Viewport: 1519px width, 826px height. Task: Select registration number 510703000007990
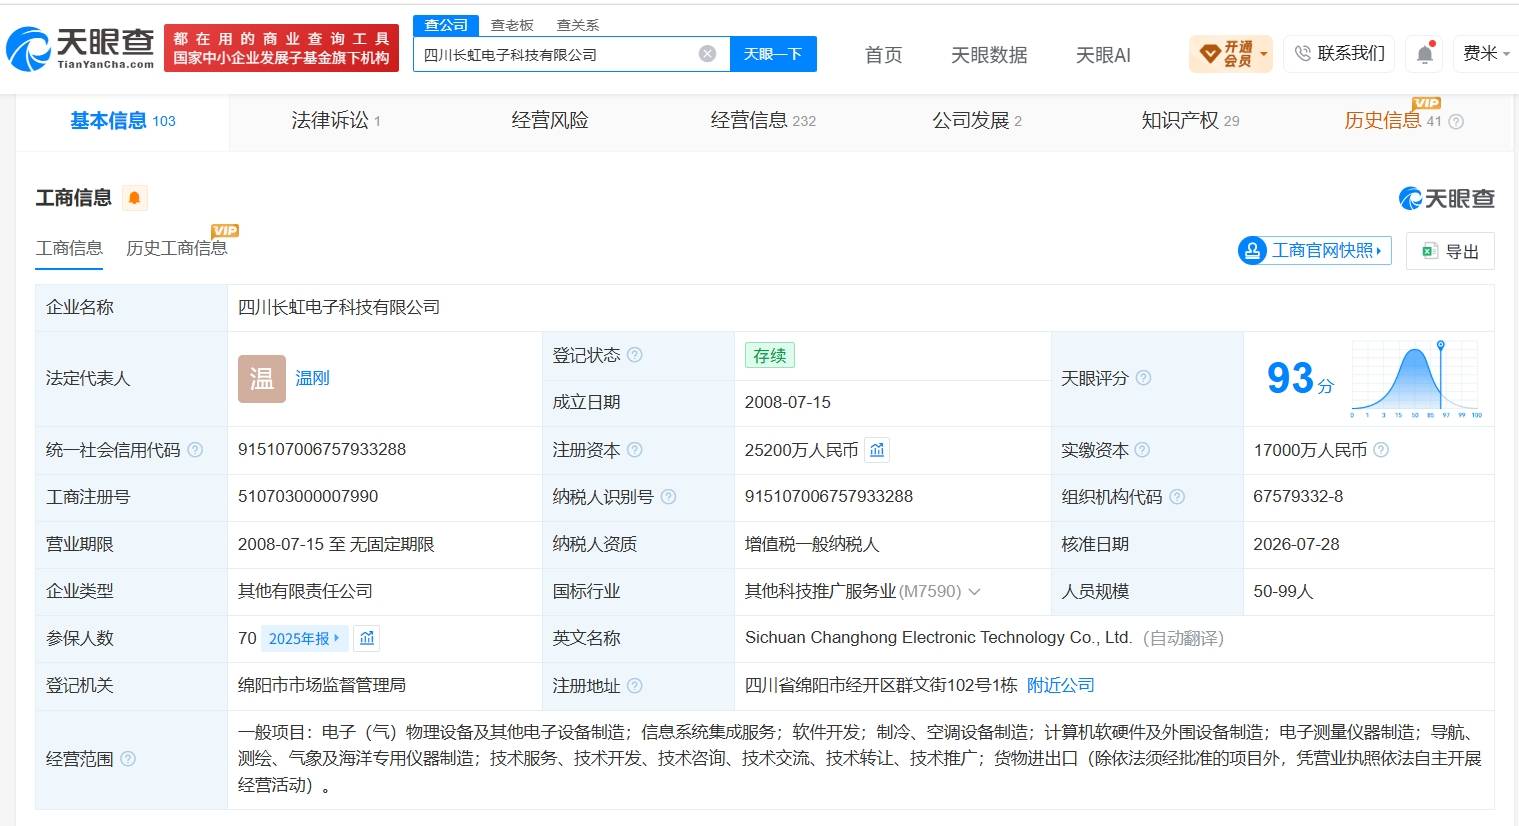[x=308, y=497]
